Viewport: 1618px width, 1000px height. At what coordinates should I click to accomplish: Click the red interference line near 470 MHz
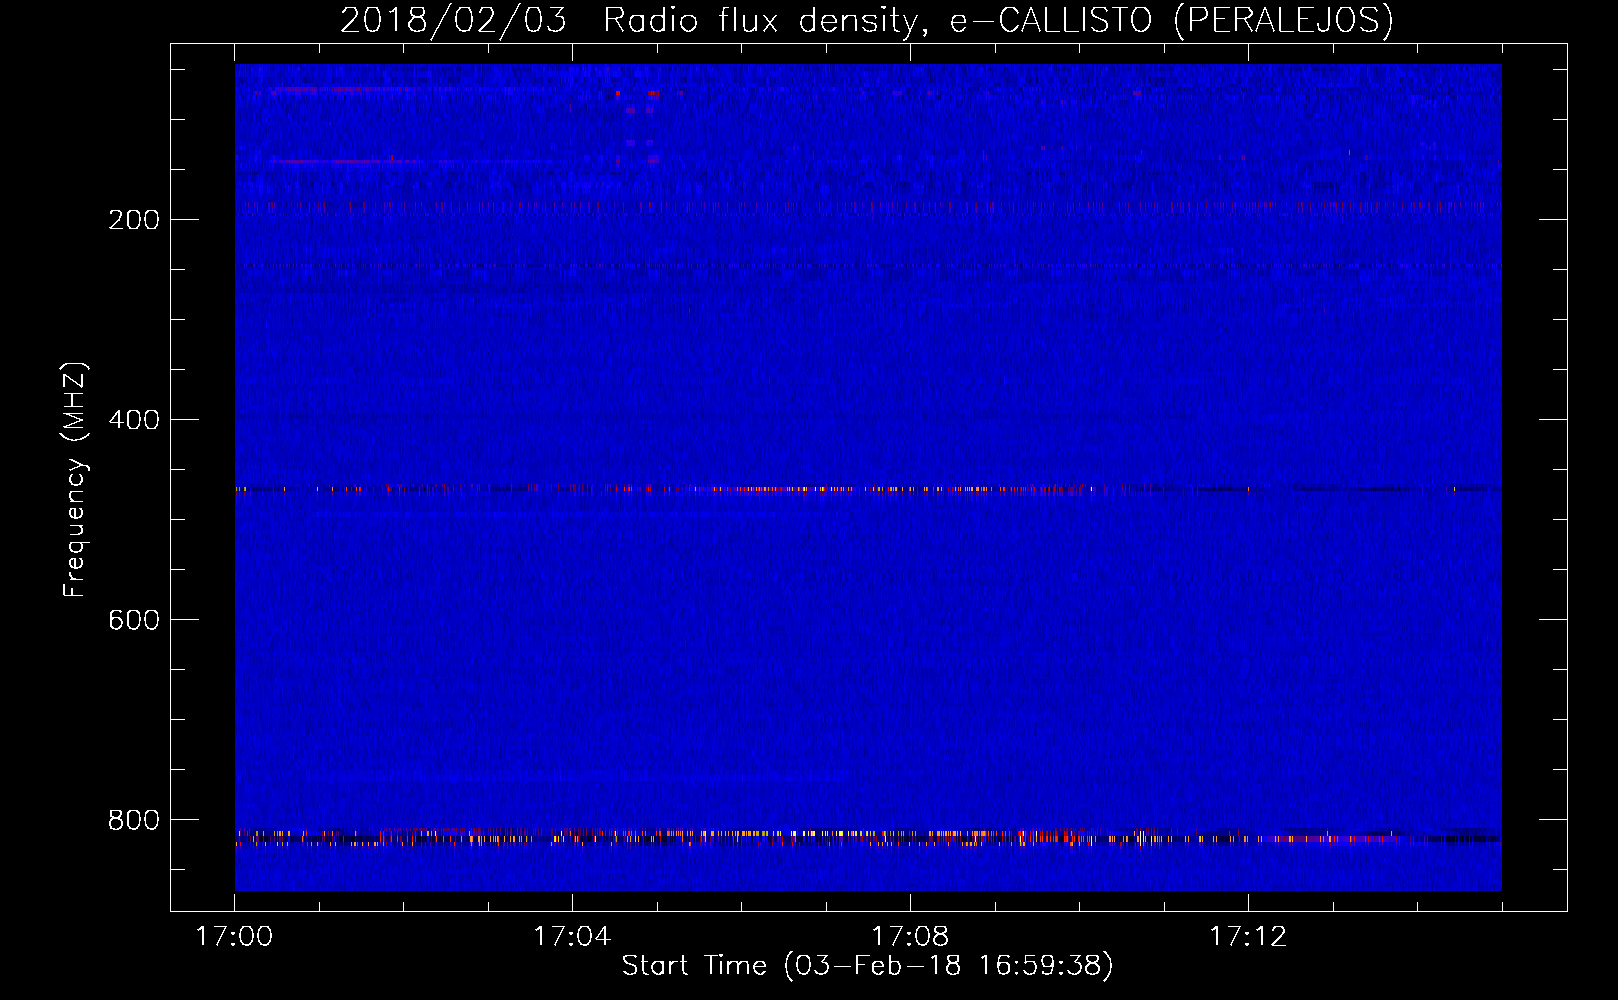[x=868, y=489]
